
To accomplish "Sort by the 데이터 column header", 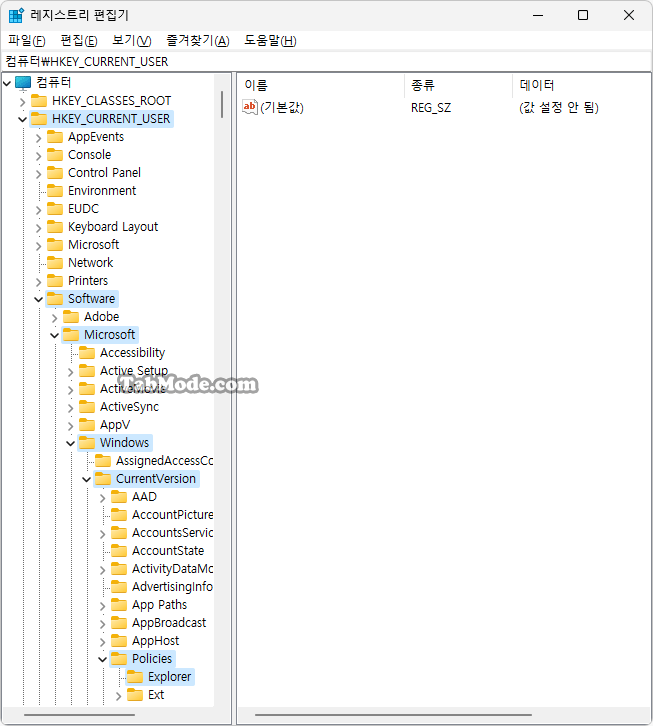I will (x=537, y=85).
